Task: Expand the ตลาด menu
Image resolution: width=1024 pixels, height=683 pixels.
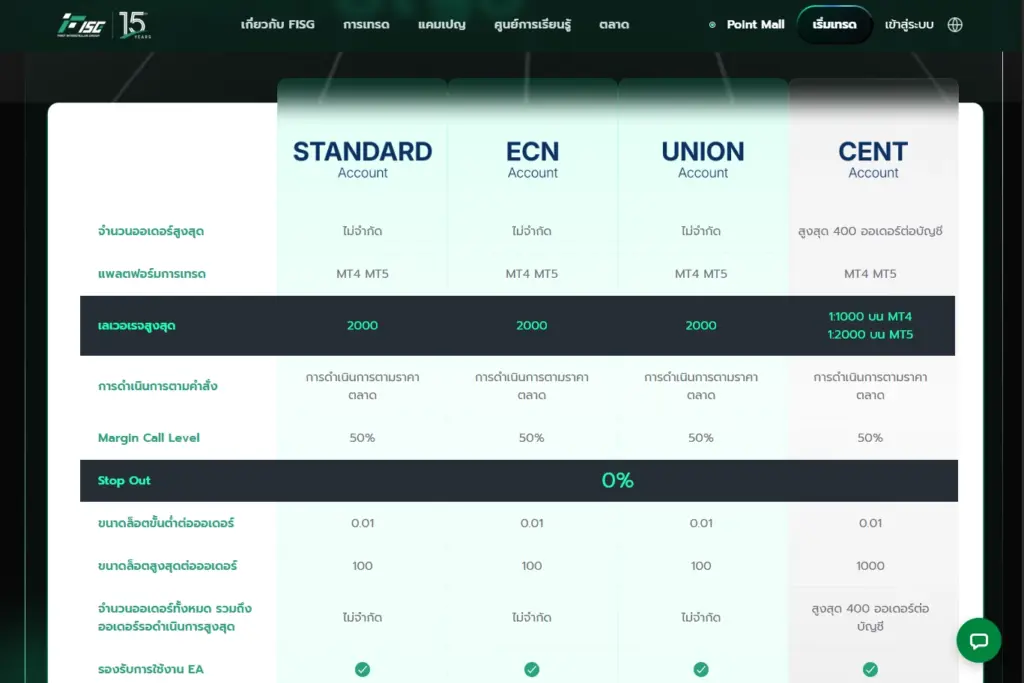Action: 614,25
